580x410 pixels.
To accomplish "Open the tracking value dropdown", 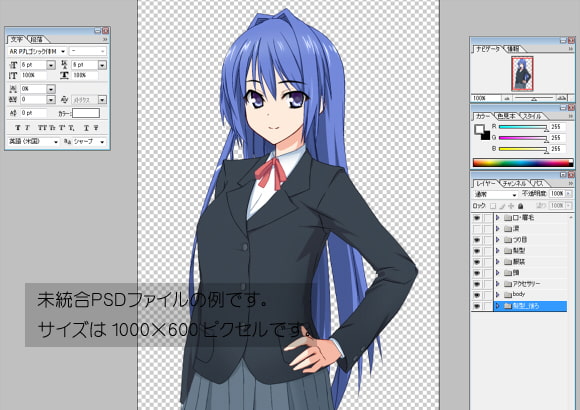I will click(51, 100).
